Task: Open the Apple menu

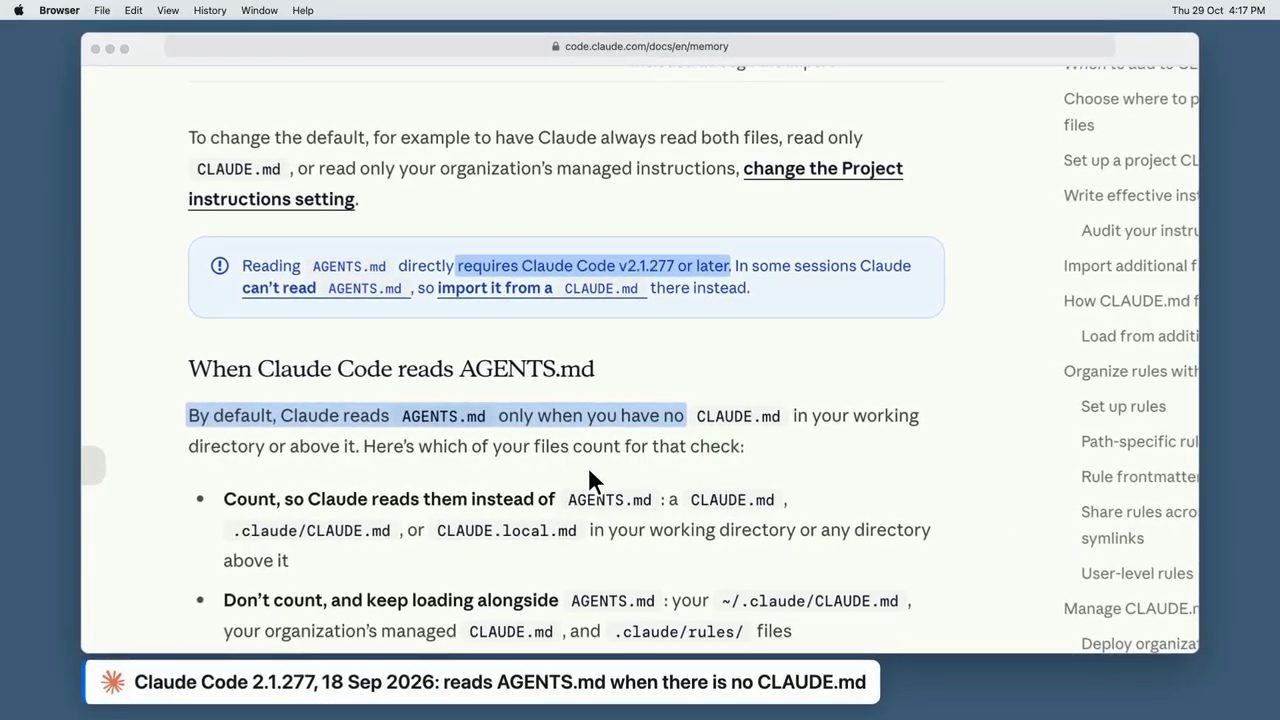Action: coord(18,10)
